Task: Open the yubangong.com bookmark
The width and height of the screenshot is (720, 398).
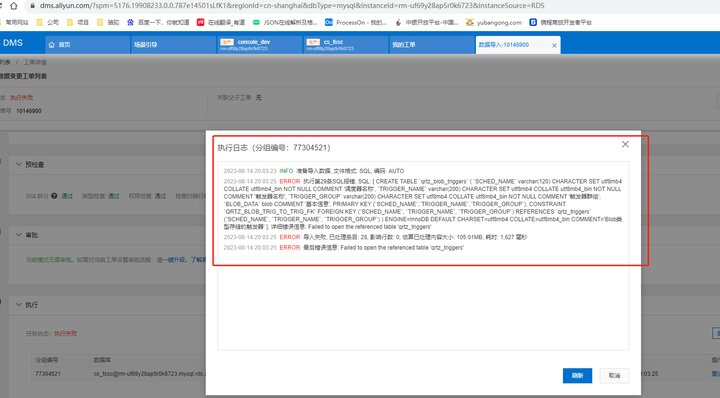Action: (494, 22)
